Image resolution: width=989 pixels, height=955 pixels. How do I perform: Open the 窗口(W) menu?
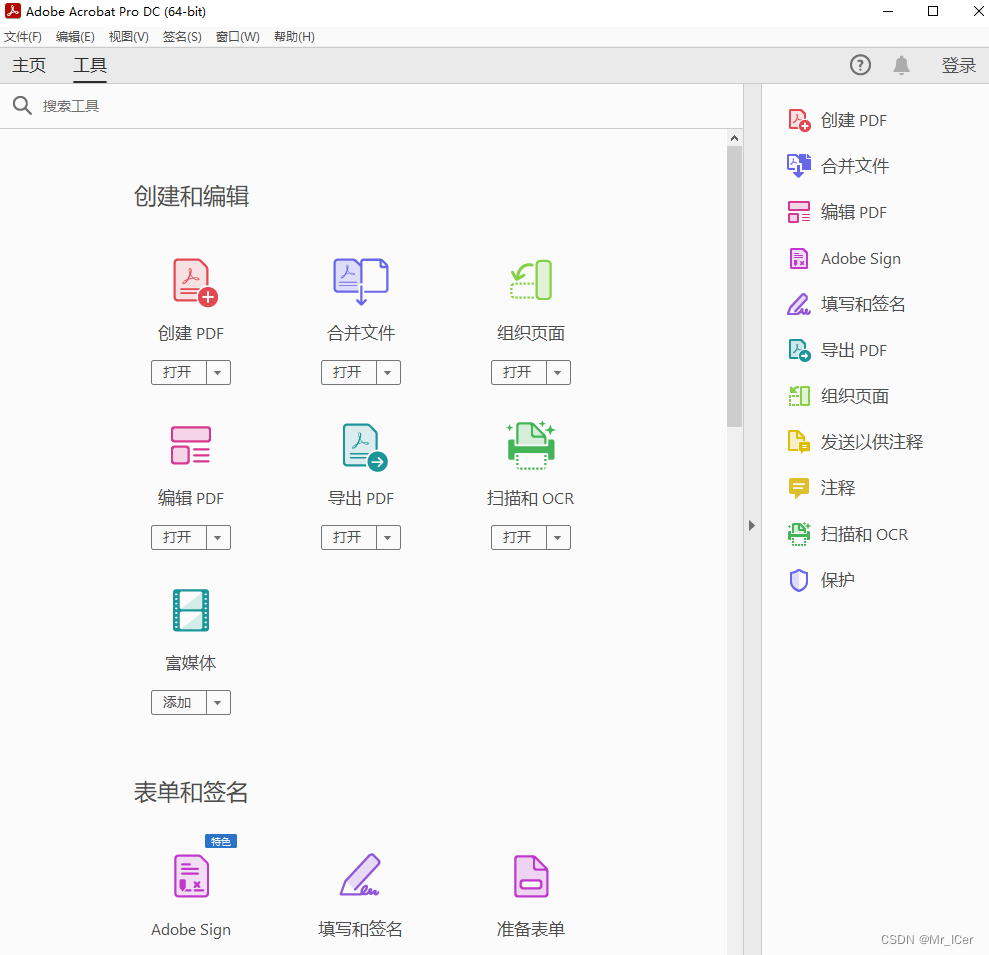[x=238, y=37]
